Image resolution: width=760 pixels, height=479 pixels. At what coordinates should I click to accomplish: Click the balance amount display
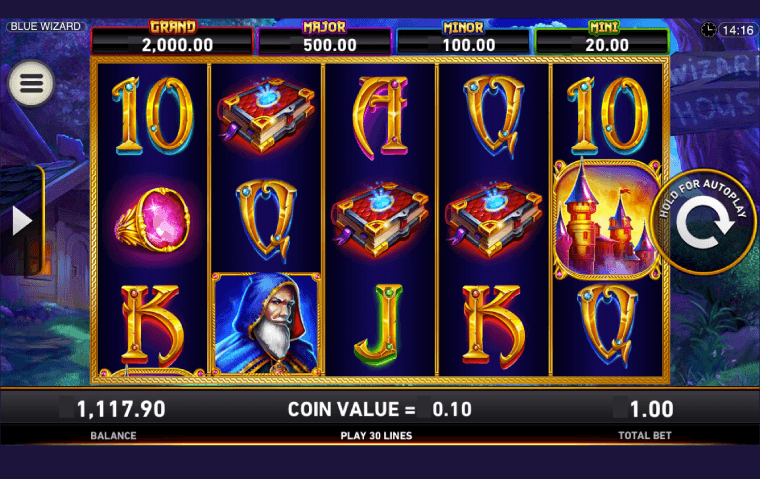121,409
